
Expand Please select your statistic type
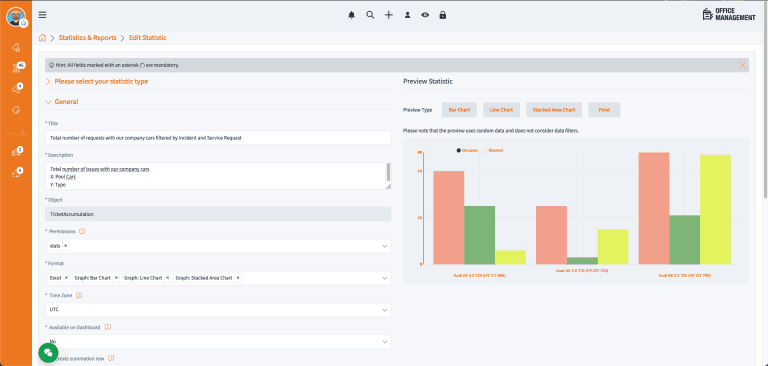click(96, 82)
